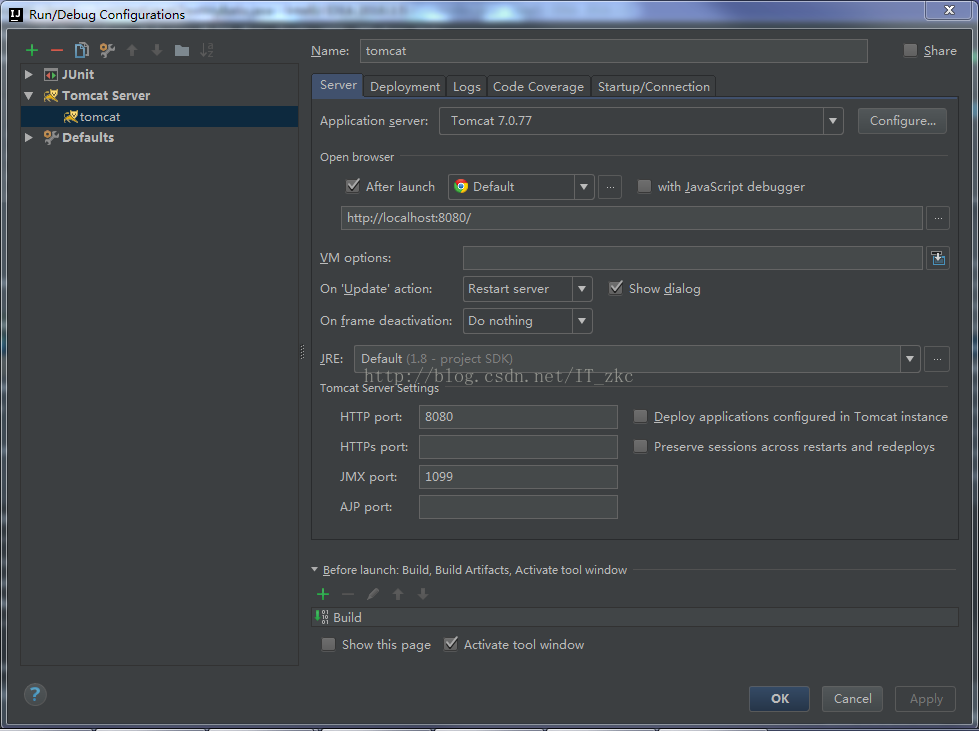Open the browser Default dropdown
Image resolution: width=979 pixels, height=731 pixels.
pyautogui.click(x=584, y=187)
